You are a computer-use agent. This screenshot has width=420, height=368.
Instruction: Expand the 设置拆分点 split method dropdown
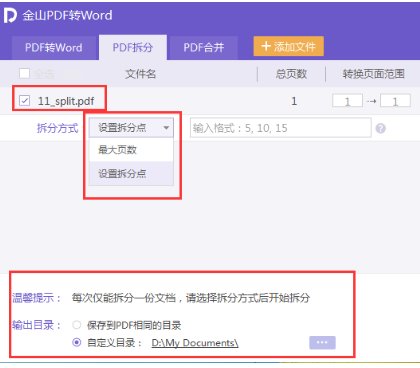point(131,128)
